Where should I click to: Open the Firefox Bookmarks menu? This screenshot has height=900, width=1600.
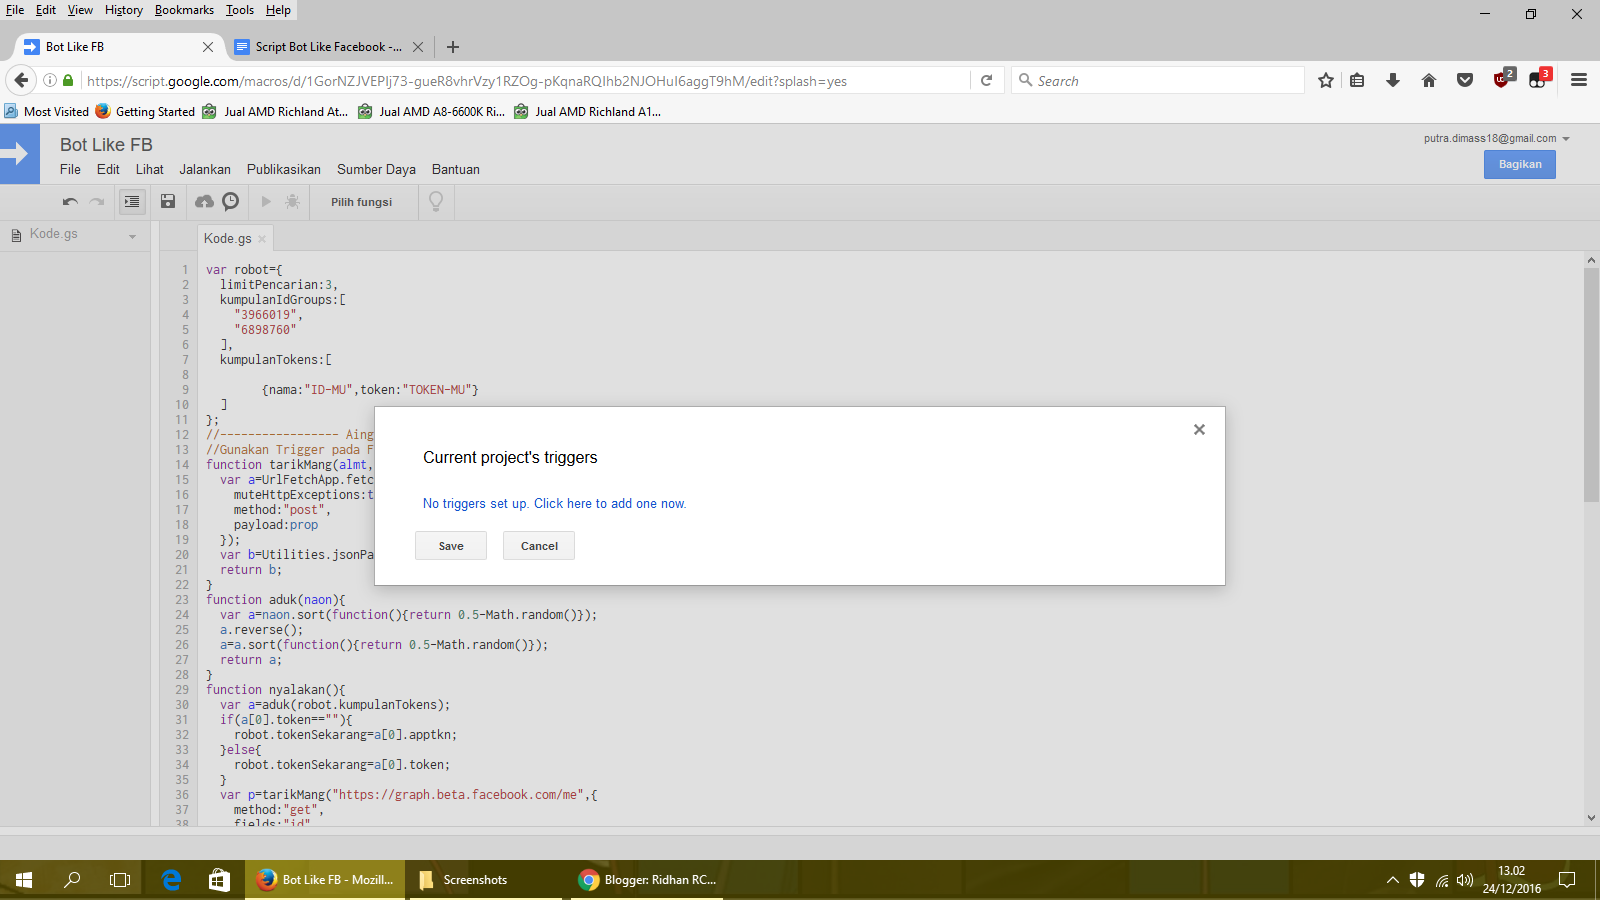tap(184, 10)
